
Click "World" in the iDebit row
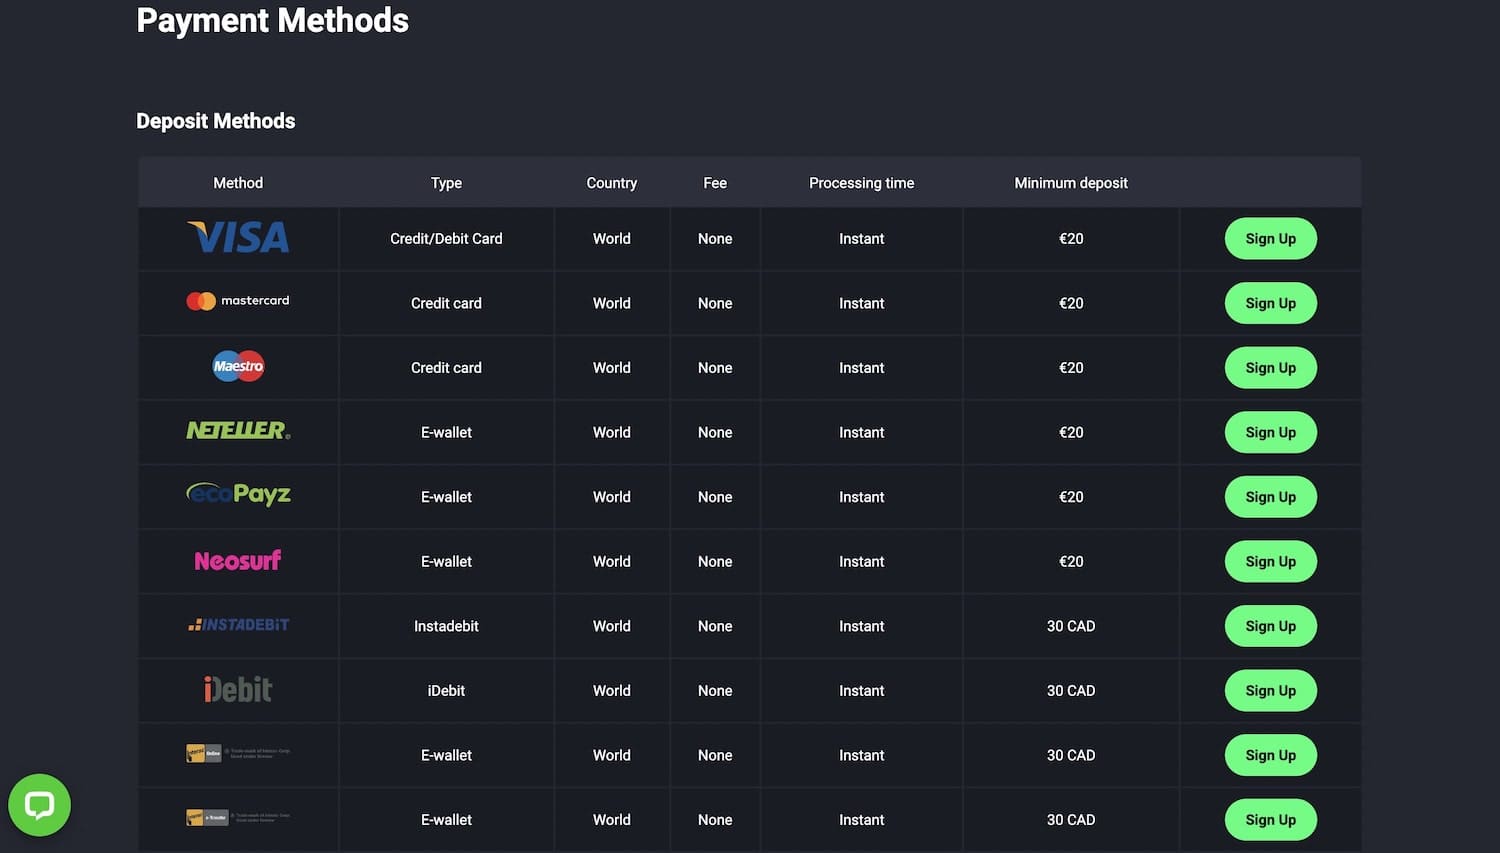click(612, 691)
